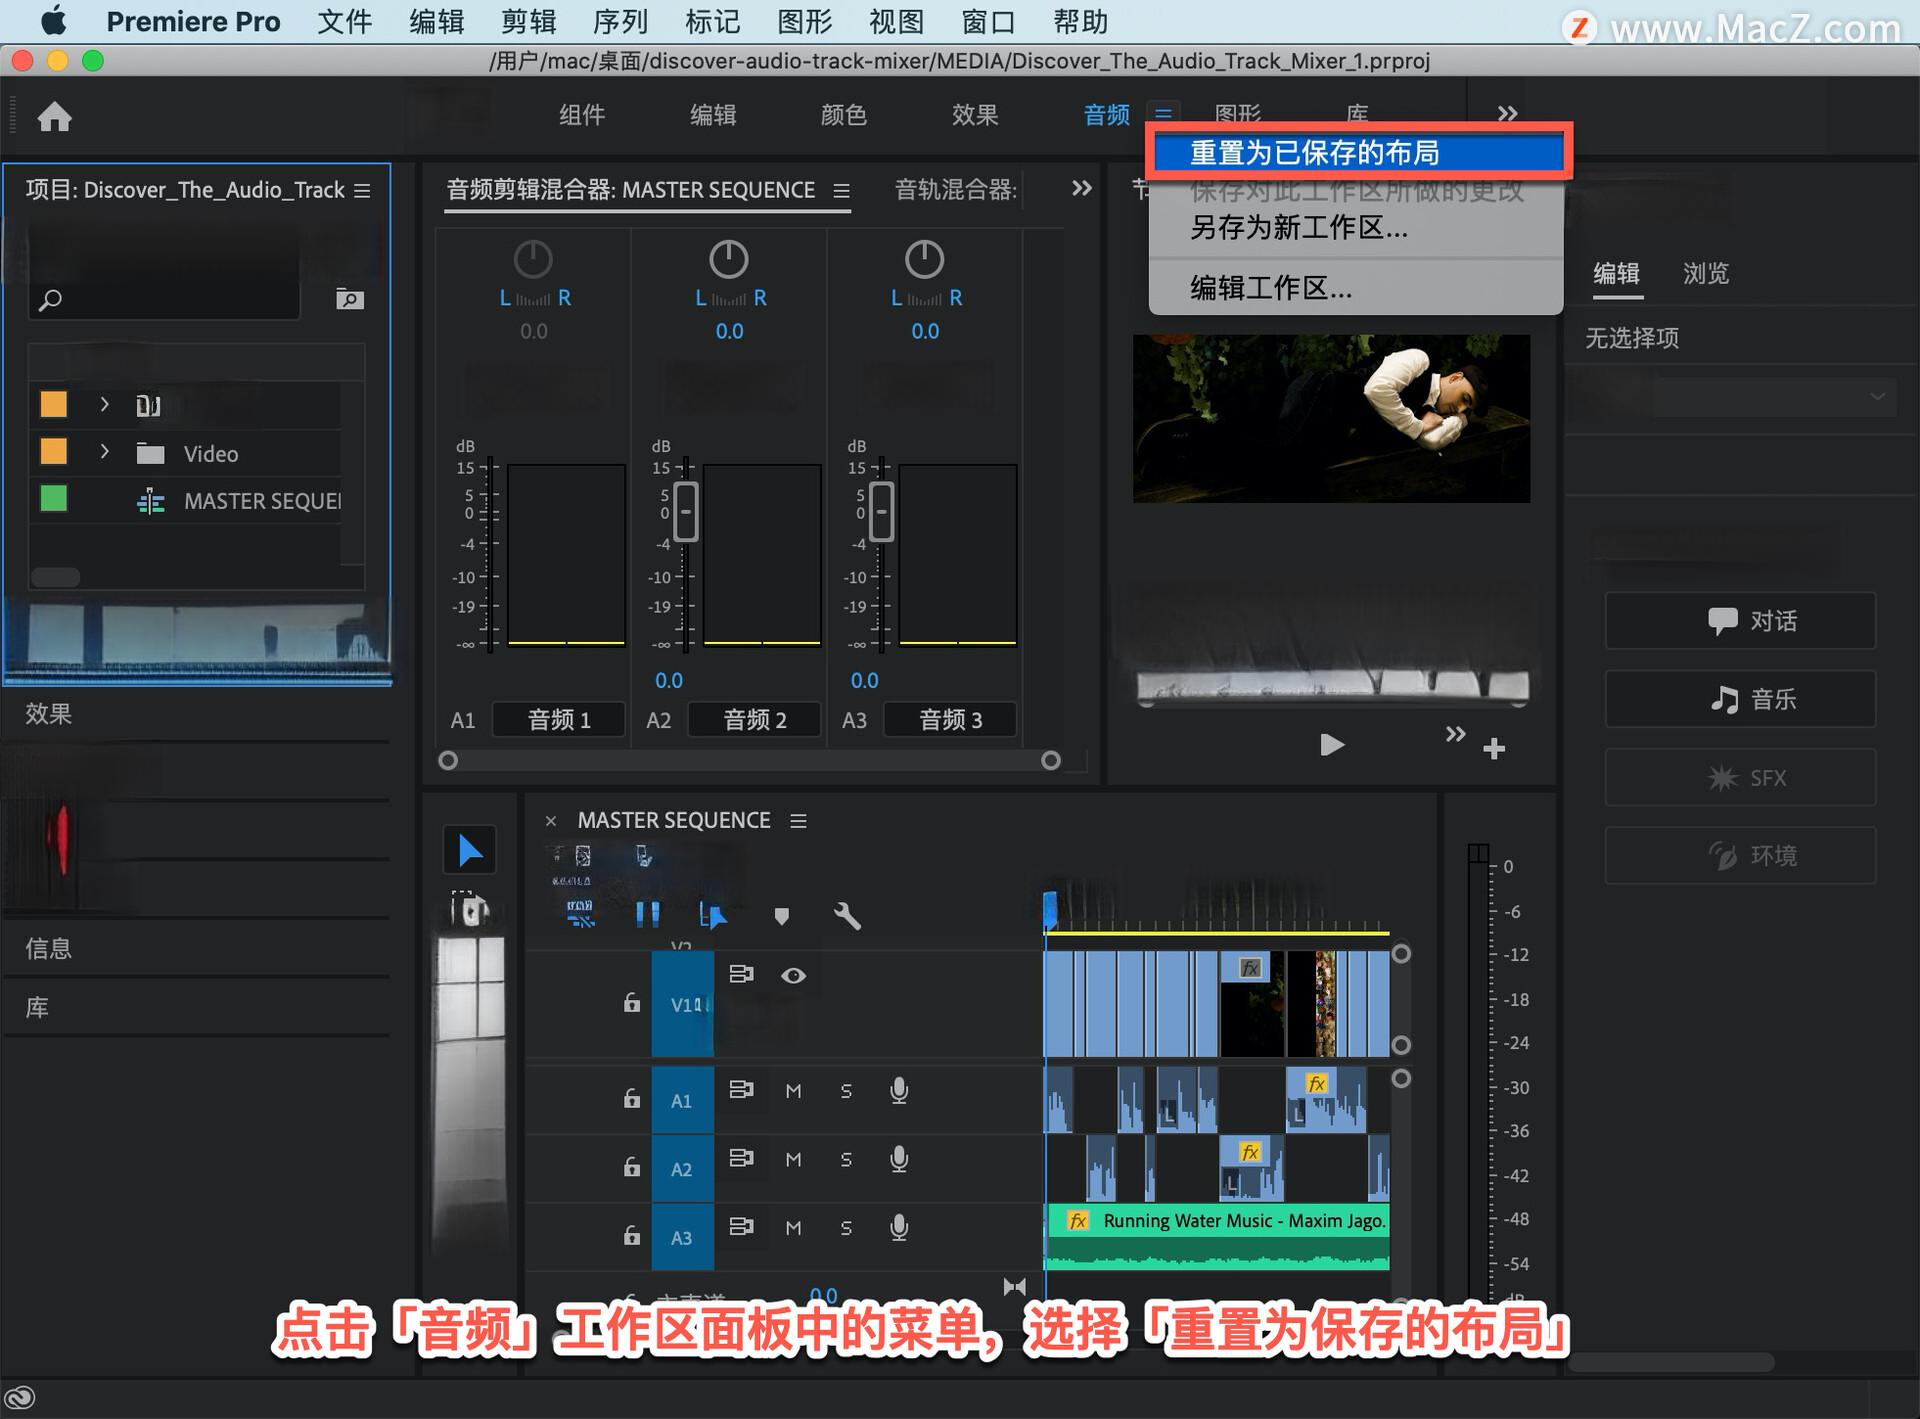This screenshot has width=1920, height=1419.
Task: Toggle V1 track output eye
Action: (793, 975)
